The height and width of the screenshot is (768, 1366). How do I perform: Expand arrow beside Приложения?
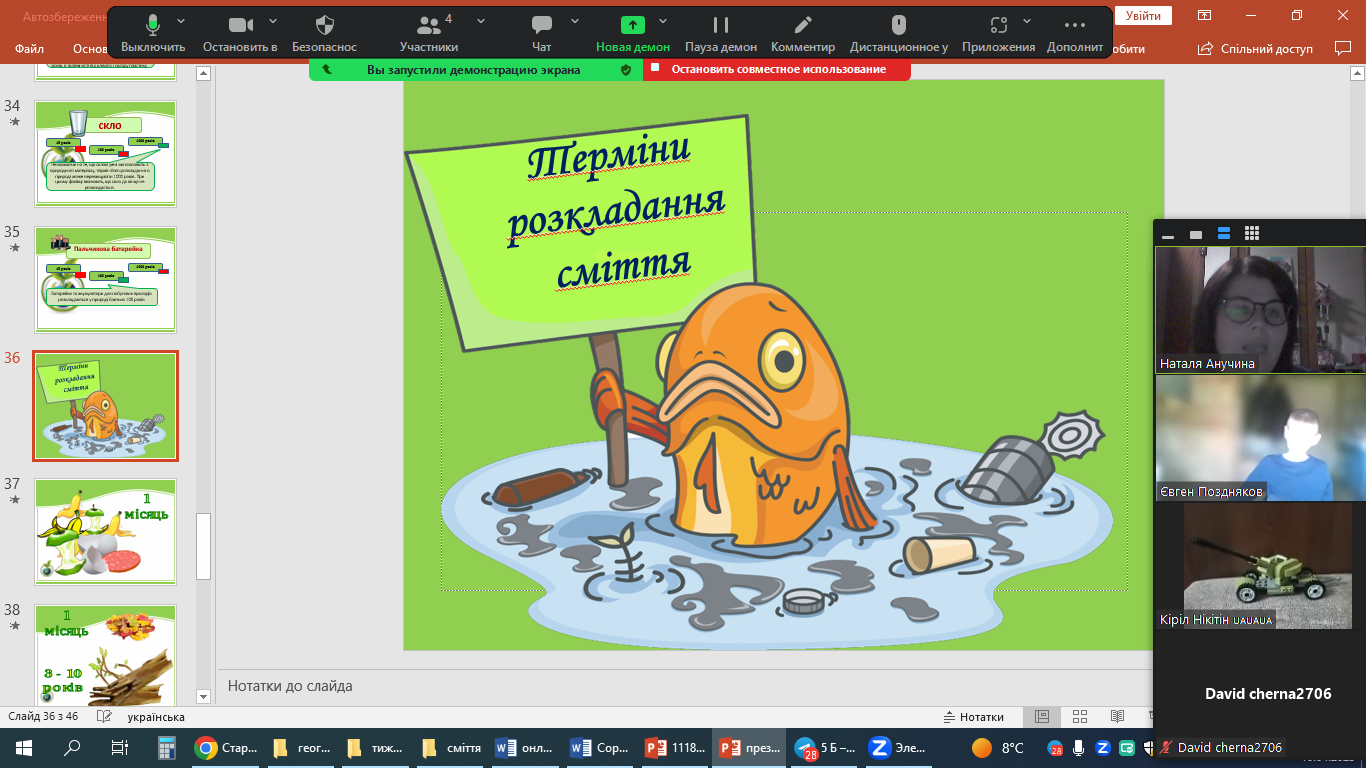click(1027, 21)
